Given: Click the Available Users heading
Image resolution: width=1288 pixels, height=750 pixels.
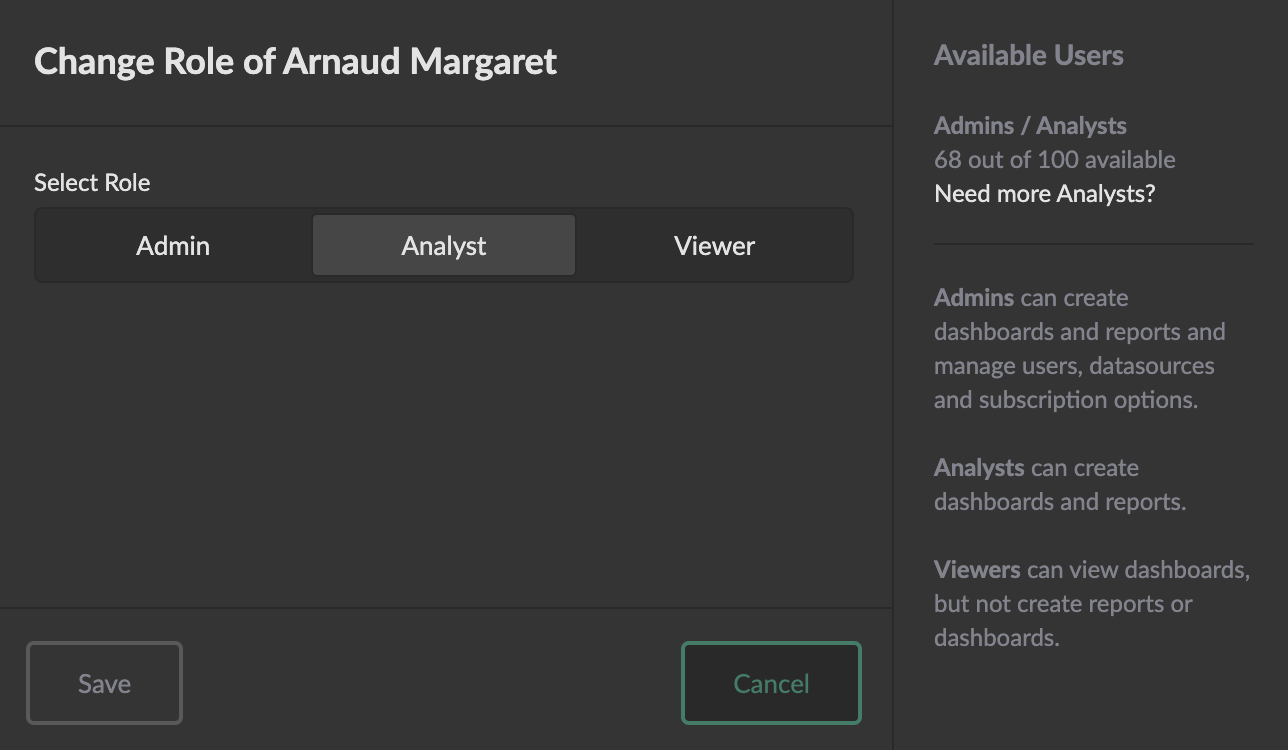Looking at the screenshot, I should [1028, 56].
